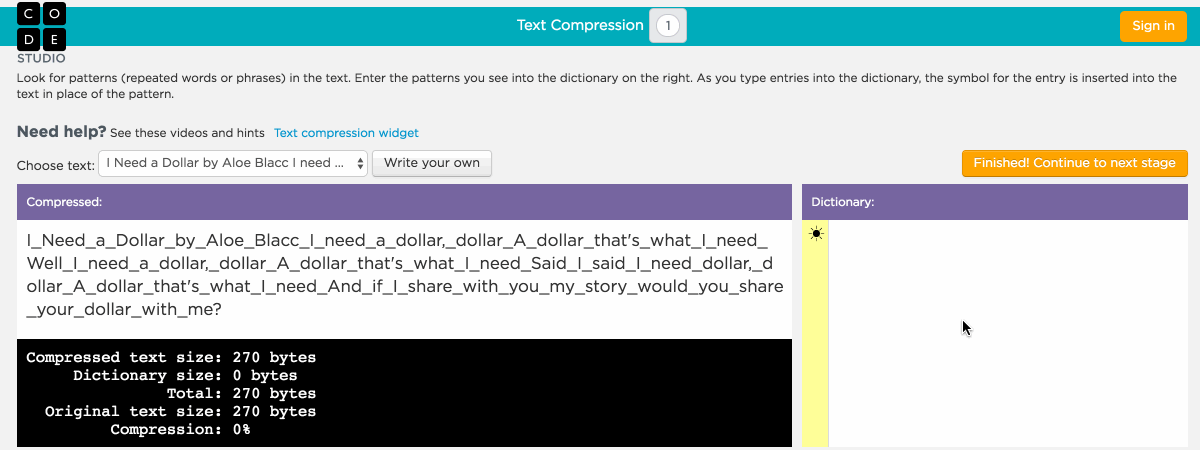1200x450 pixels.
Task: Click the dropdown arrows on the text selector
Action: tap(360, 163)
